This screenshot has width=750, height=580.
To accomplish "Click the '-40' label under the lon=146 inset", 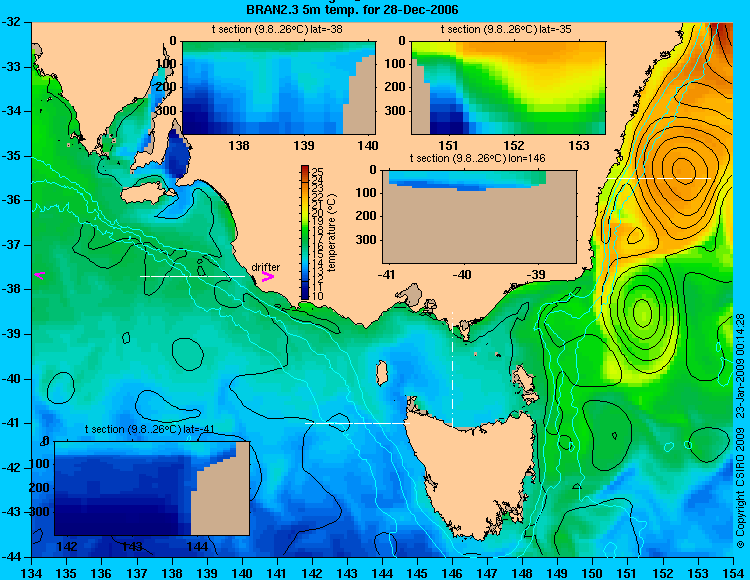I will [461, 274].
